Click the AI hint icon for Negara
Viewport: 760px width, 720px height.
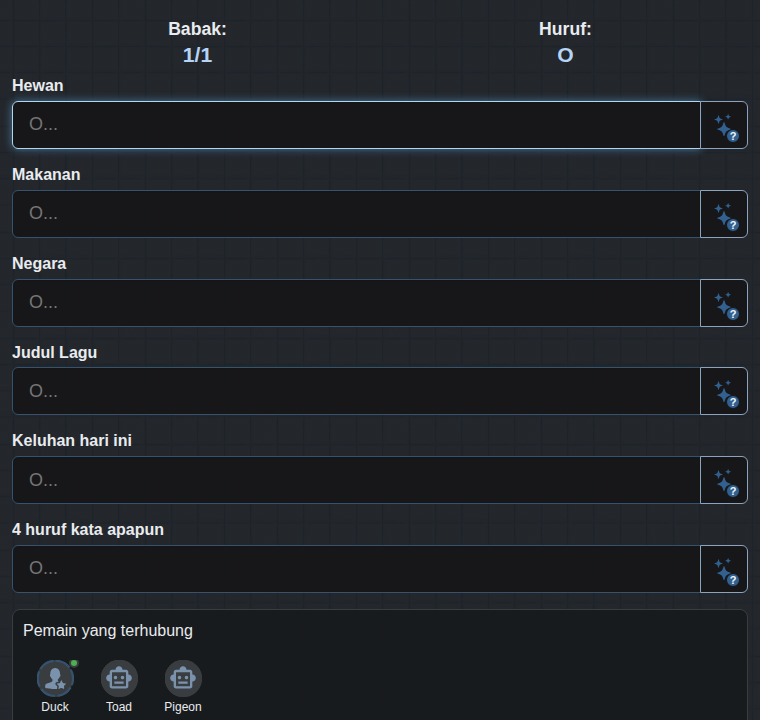coord(724,303)
